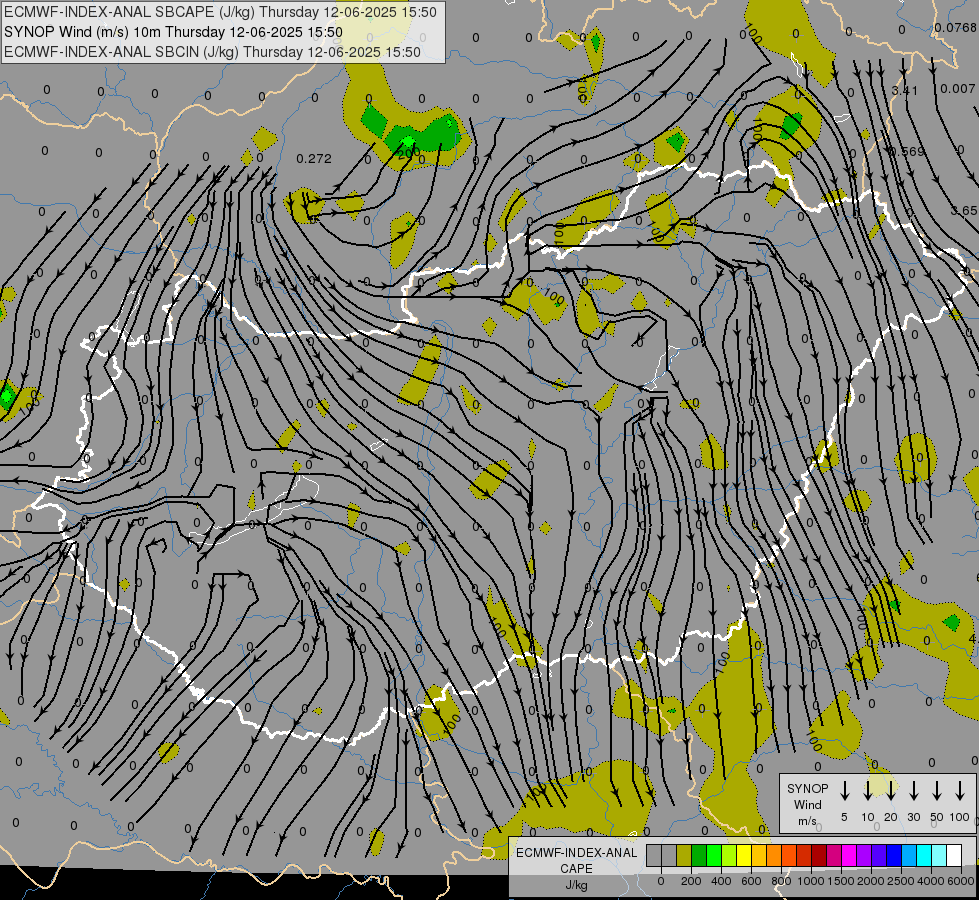Pick the orange swatch left of 800 tick
This screenshot has height=900, width=979.
coord(774,855)
